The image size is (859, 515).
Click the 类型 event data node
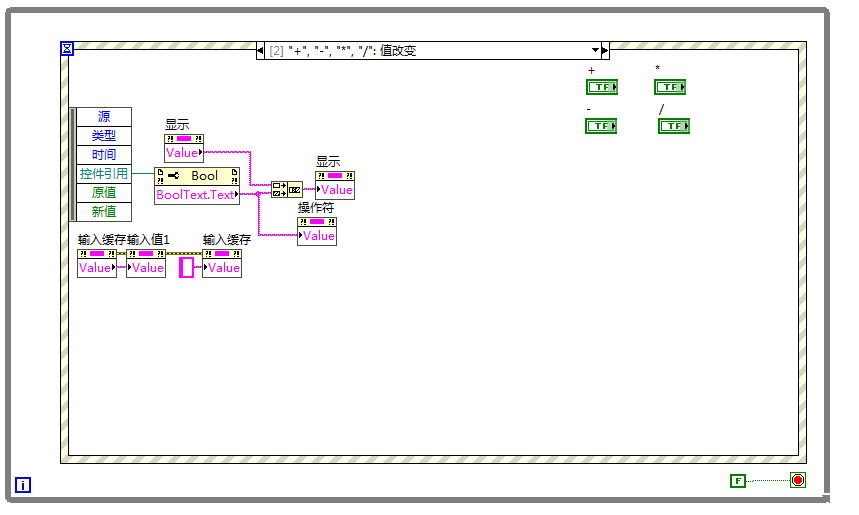pyautogui.click(x=104, y=136)
